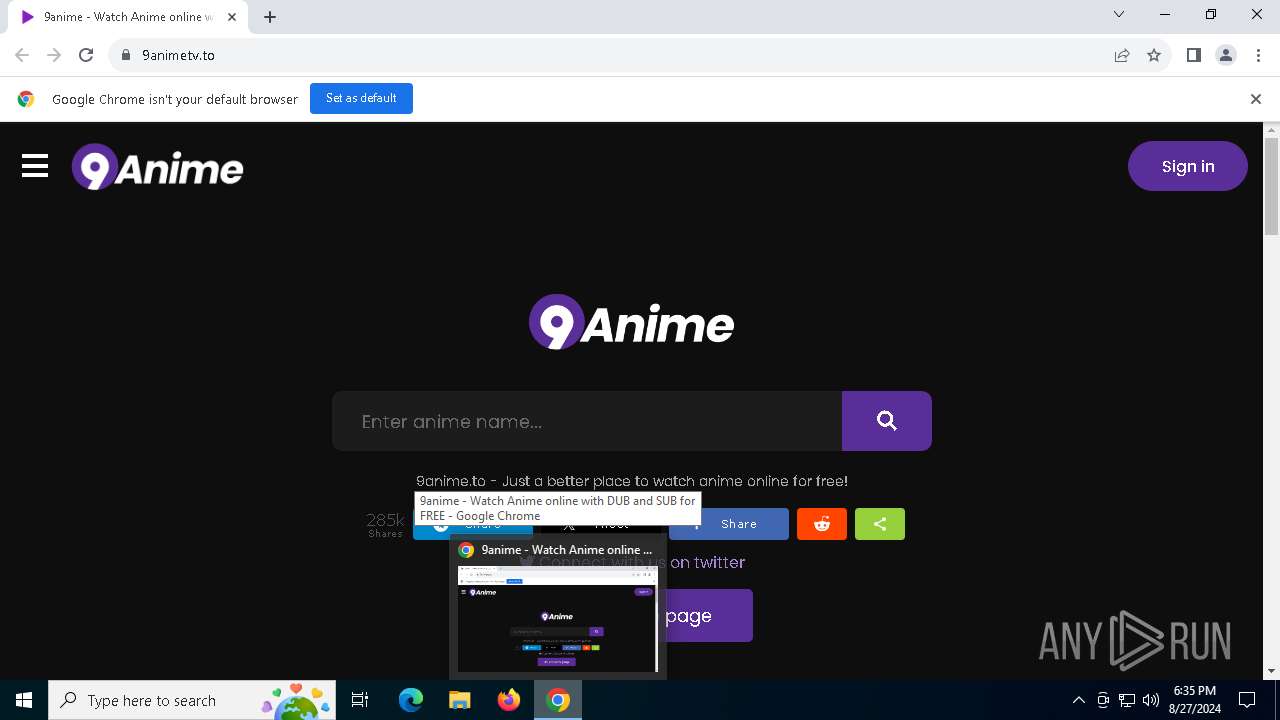Launch Firefox from taskbar
Viewport: 1280px width, 720px height.
tap(509, 700)
